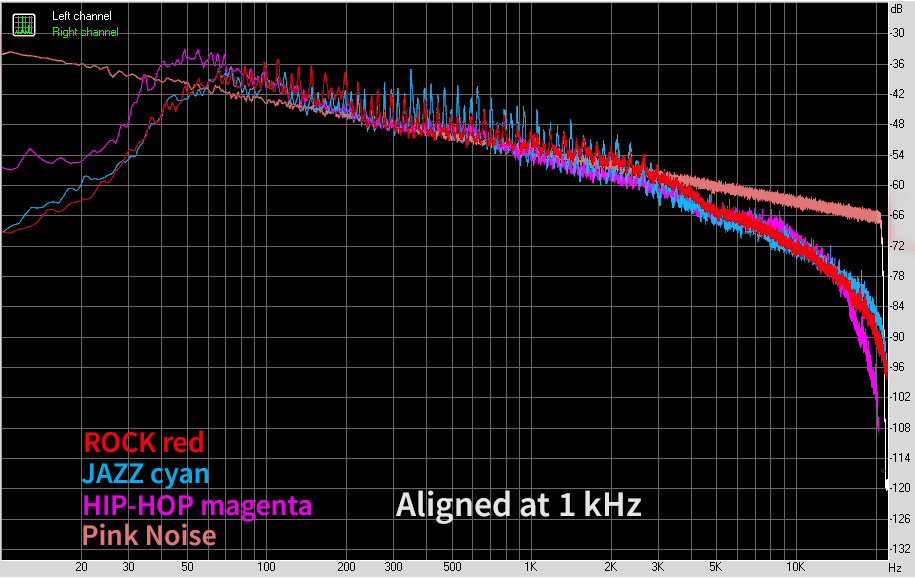Click the 1K frequency axis label
This screenshot has width=915, height=578.
pyautogui.click(x=530, y=566)
